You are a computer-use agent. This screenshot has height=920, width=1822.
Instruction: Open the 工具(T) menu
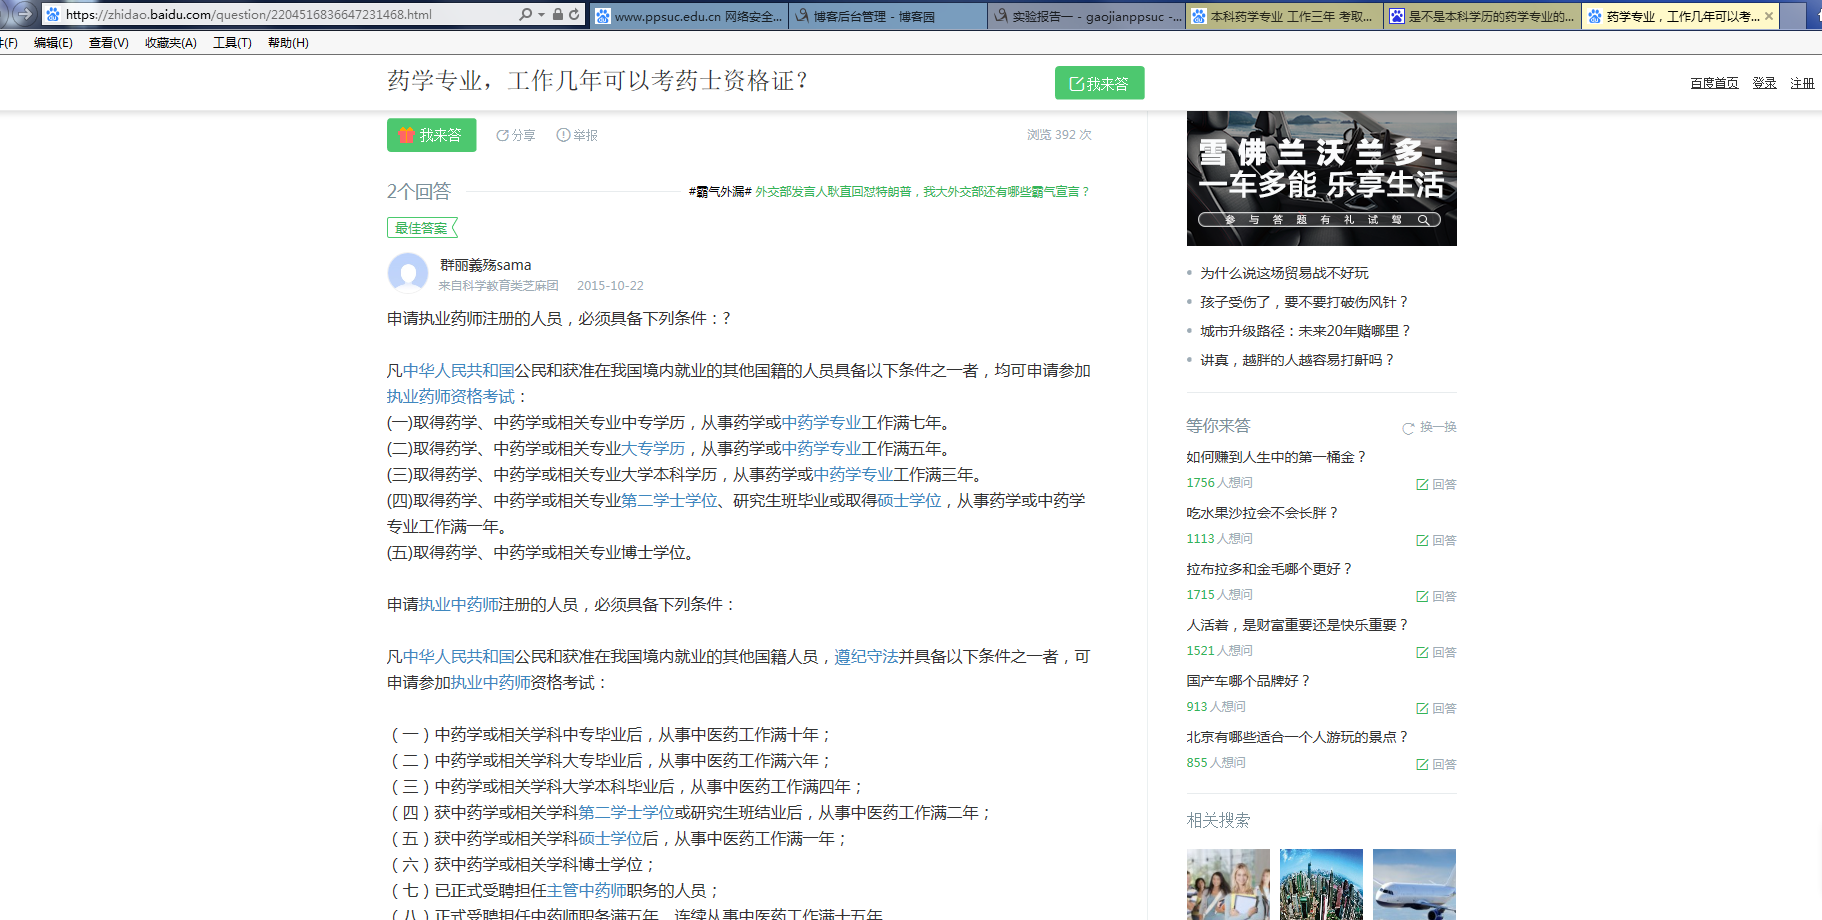point(232,43)
